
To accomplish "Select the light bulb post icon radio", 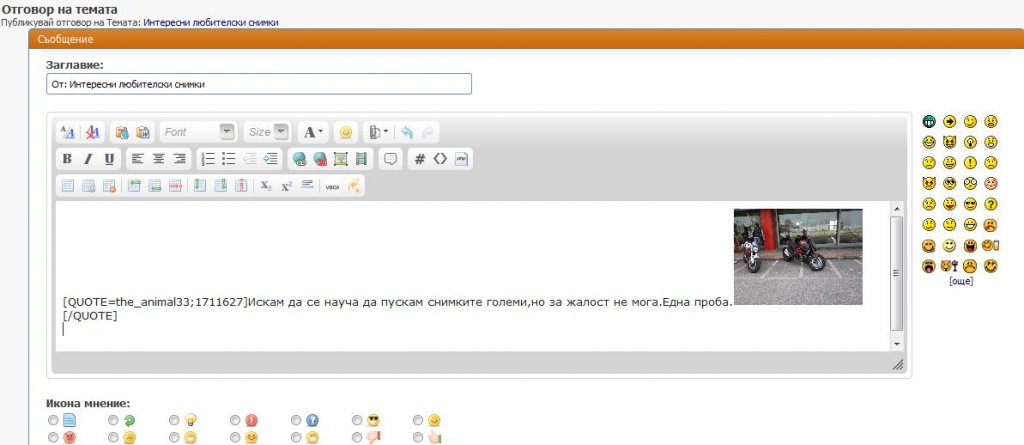I will 175,420.
